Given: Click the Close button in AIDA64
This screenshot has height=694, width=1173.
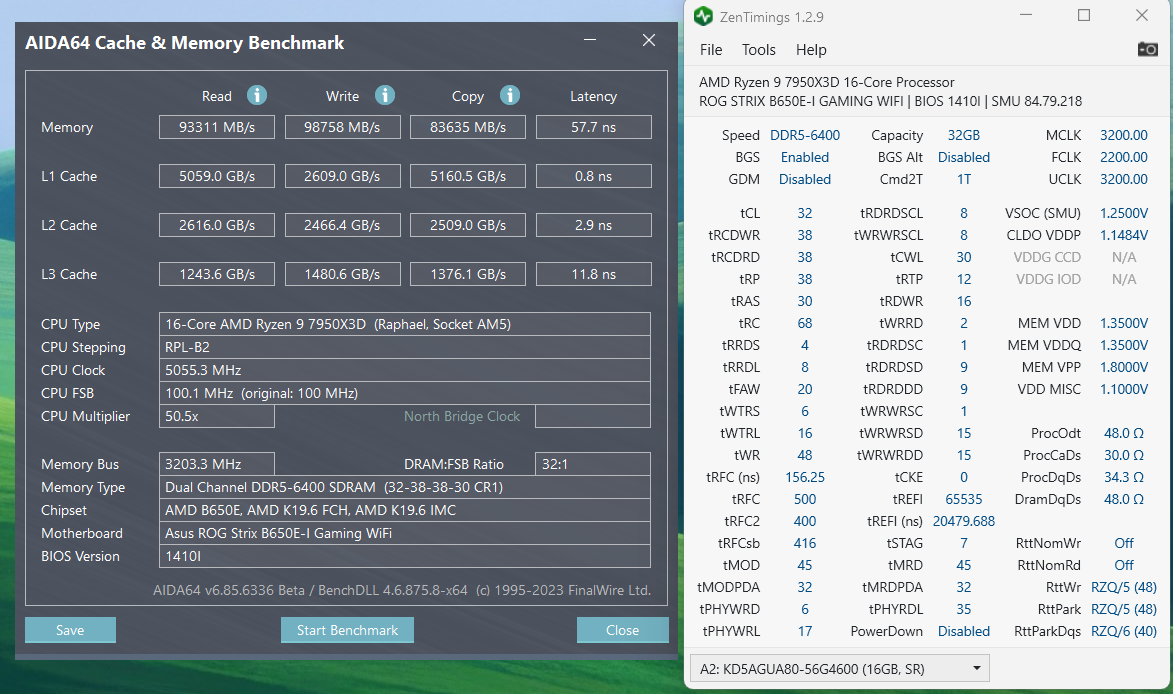Looking at the screenshot, I should click(x=622, y=630).
